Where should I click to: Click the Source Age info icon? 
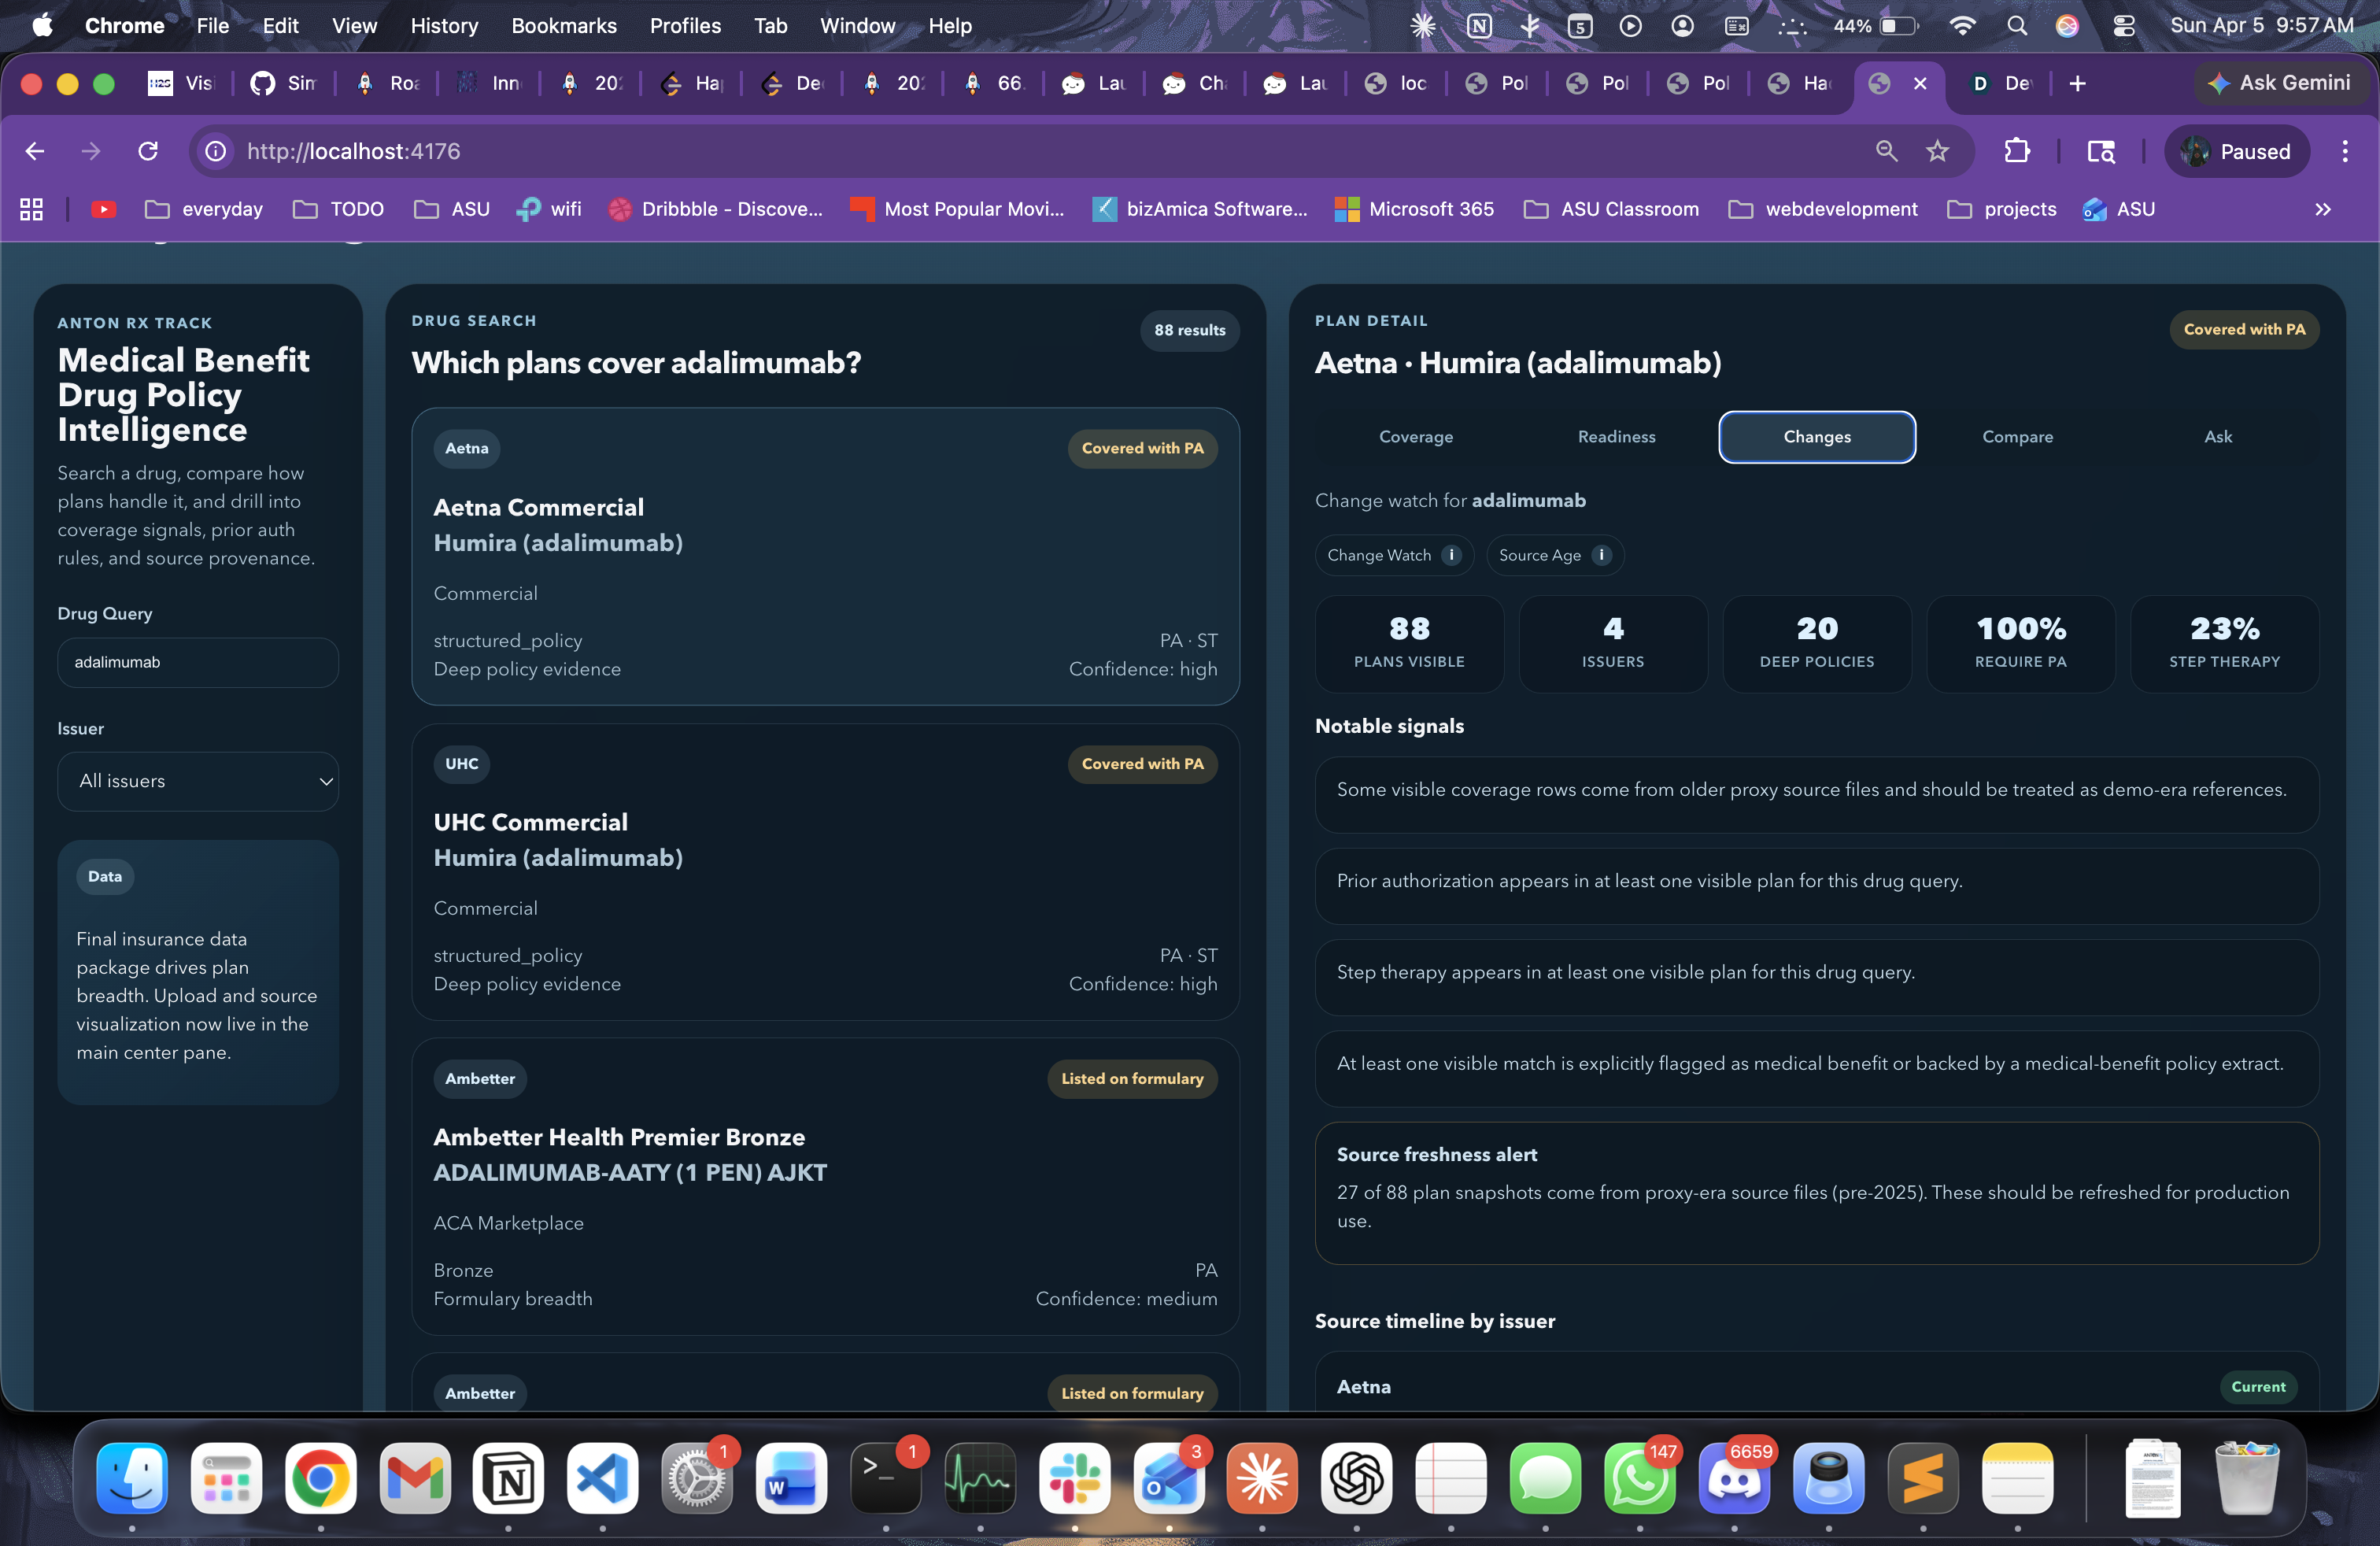1601,555
